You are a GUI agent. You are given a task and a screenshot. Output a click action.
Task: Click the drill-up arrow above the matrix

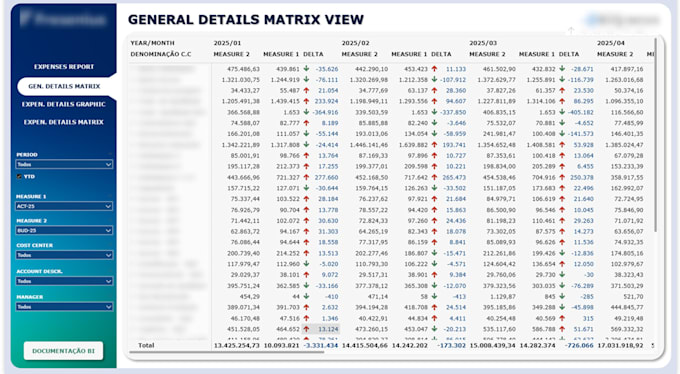tap(571, 30)
